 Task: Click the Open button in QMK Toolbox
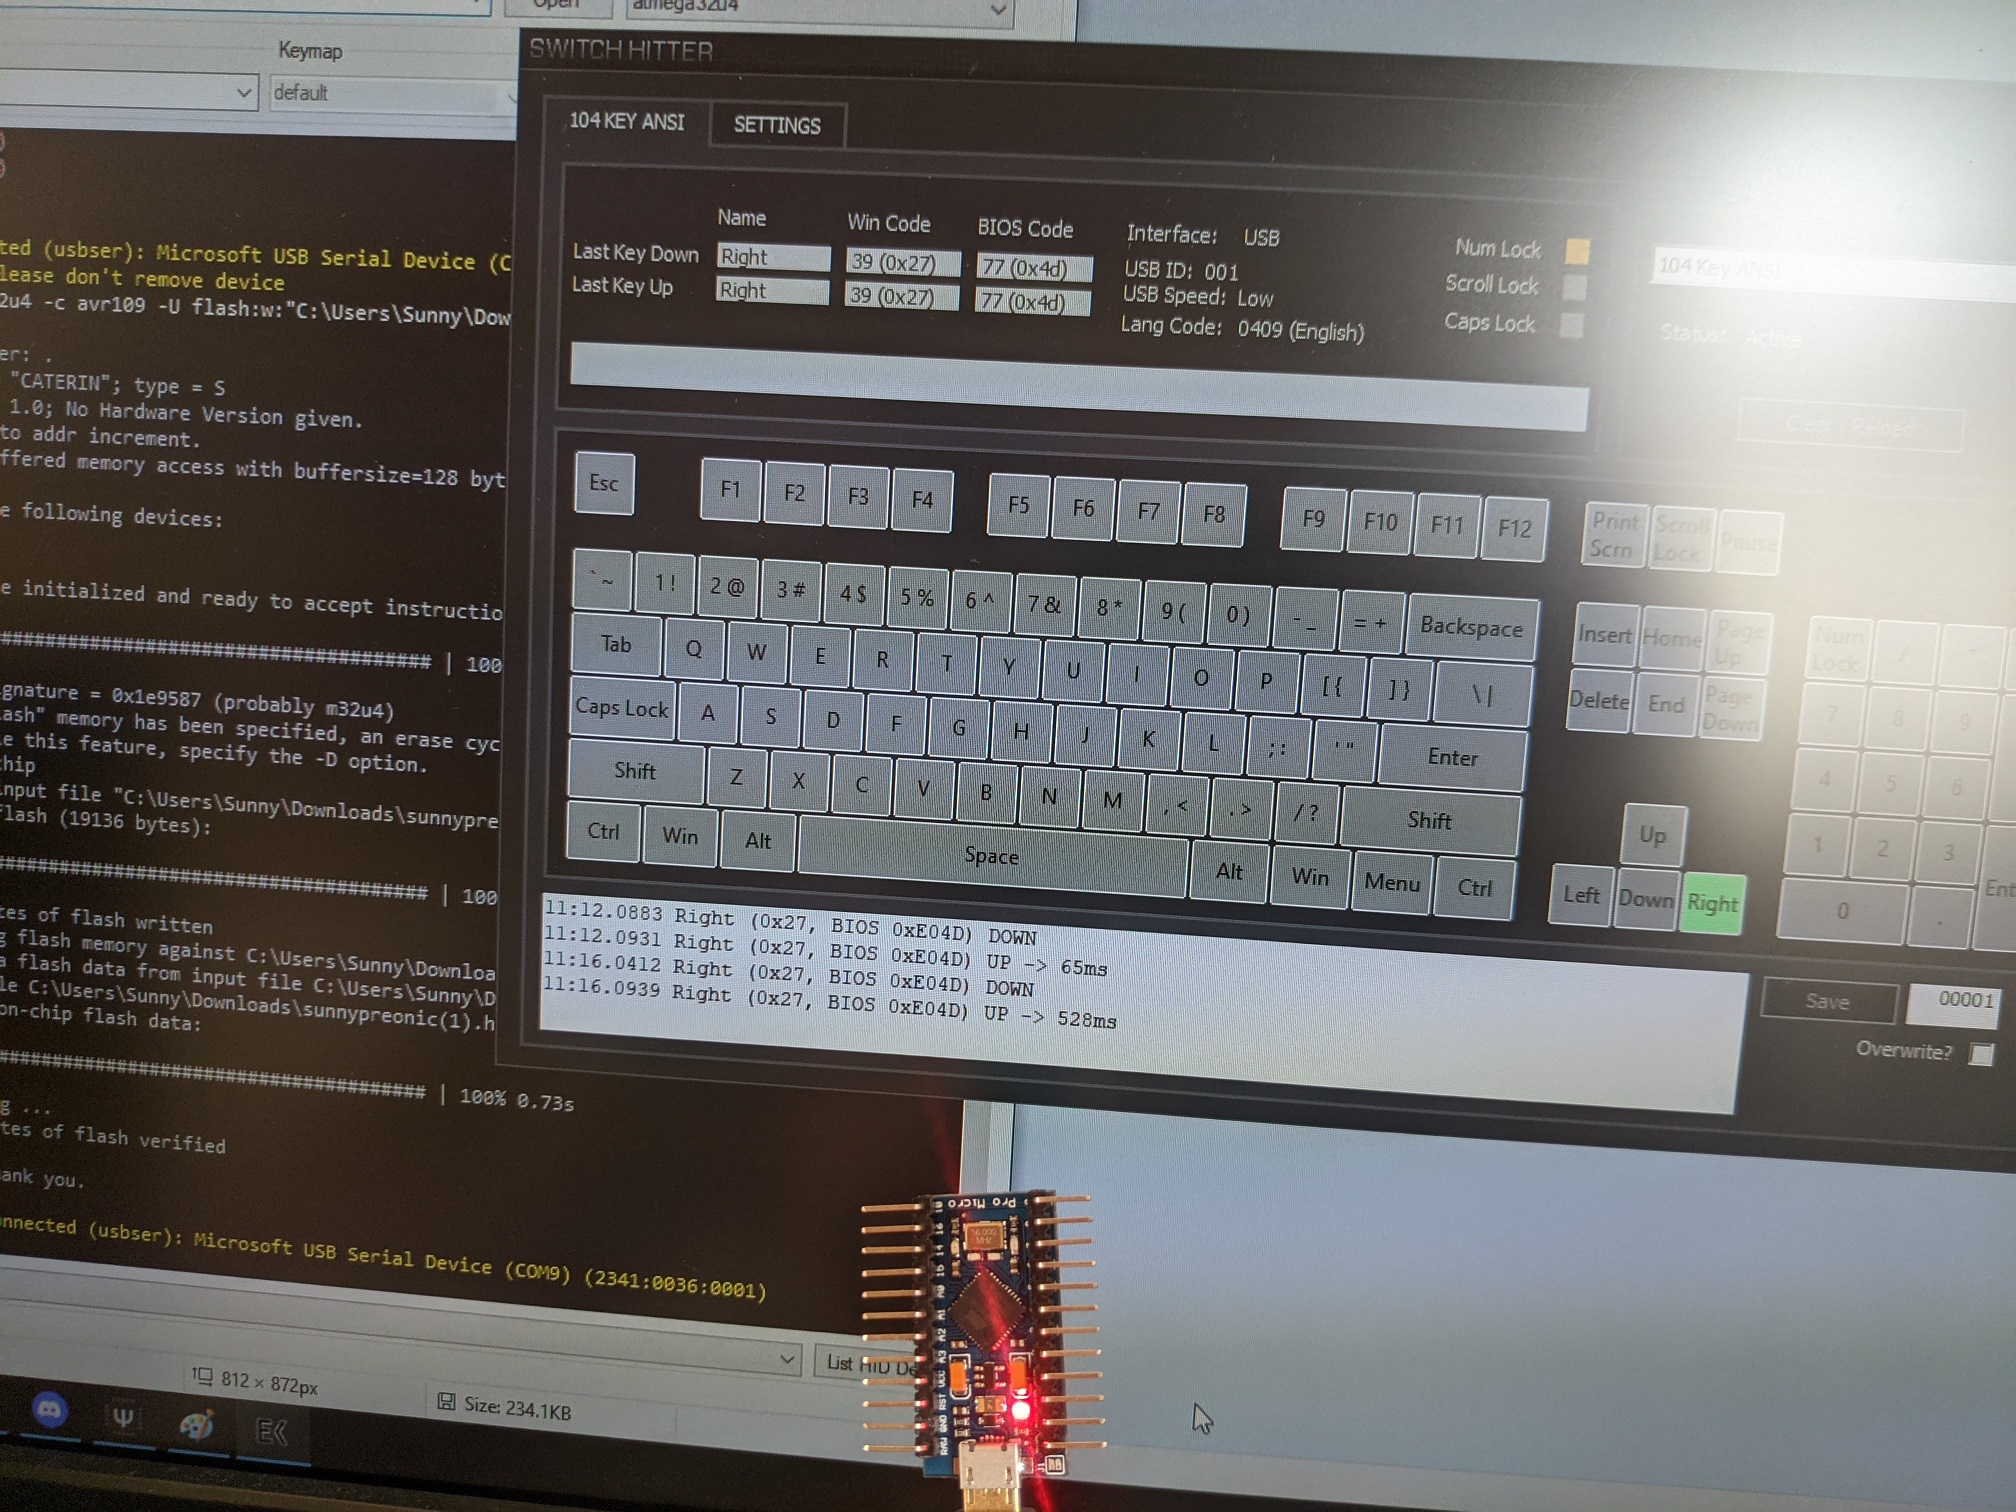point(556,6)
